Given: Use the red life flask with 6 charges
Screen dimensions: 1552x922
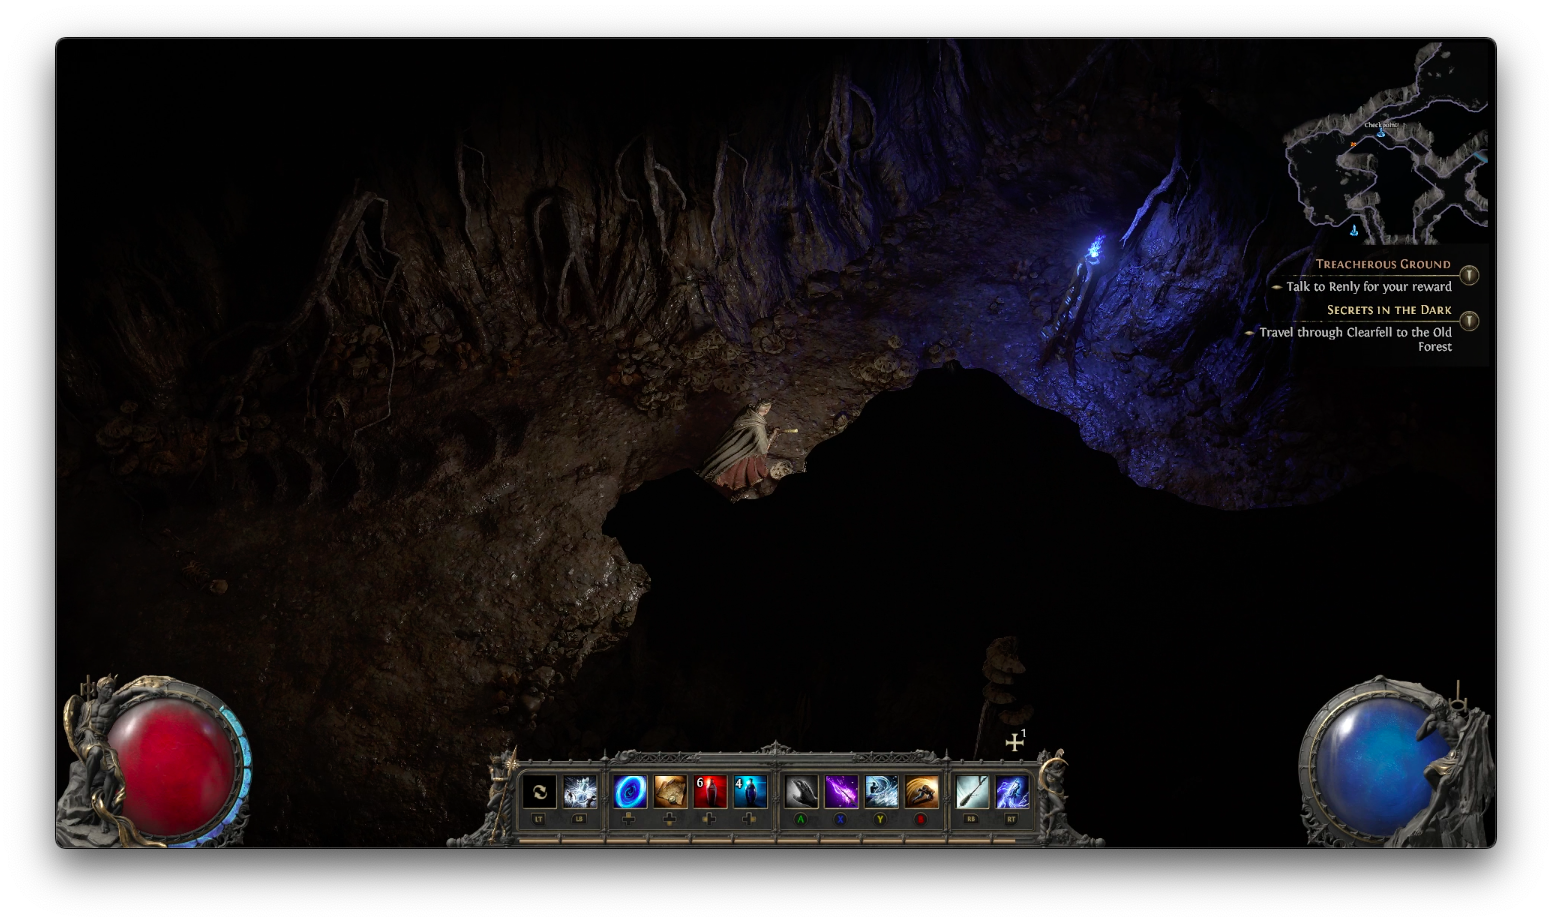Looking at the screenshot, I should [x=710, y=792].
